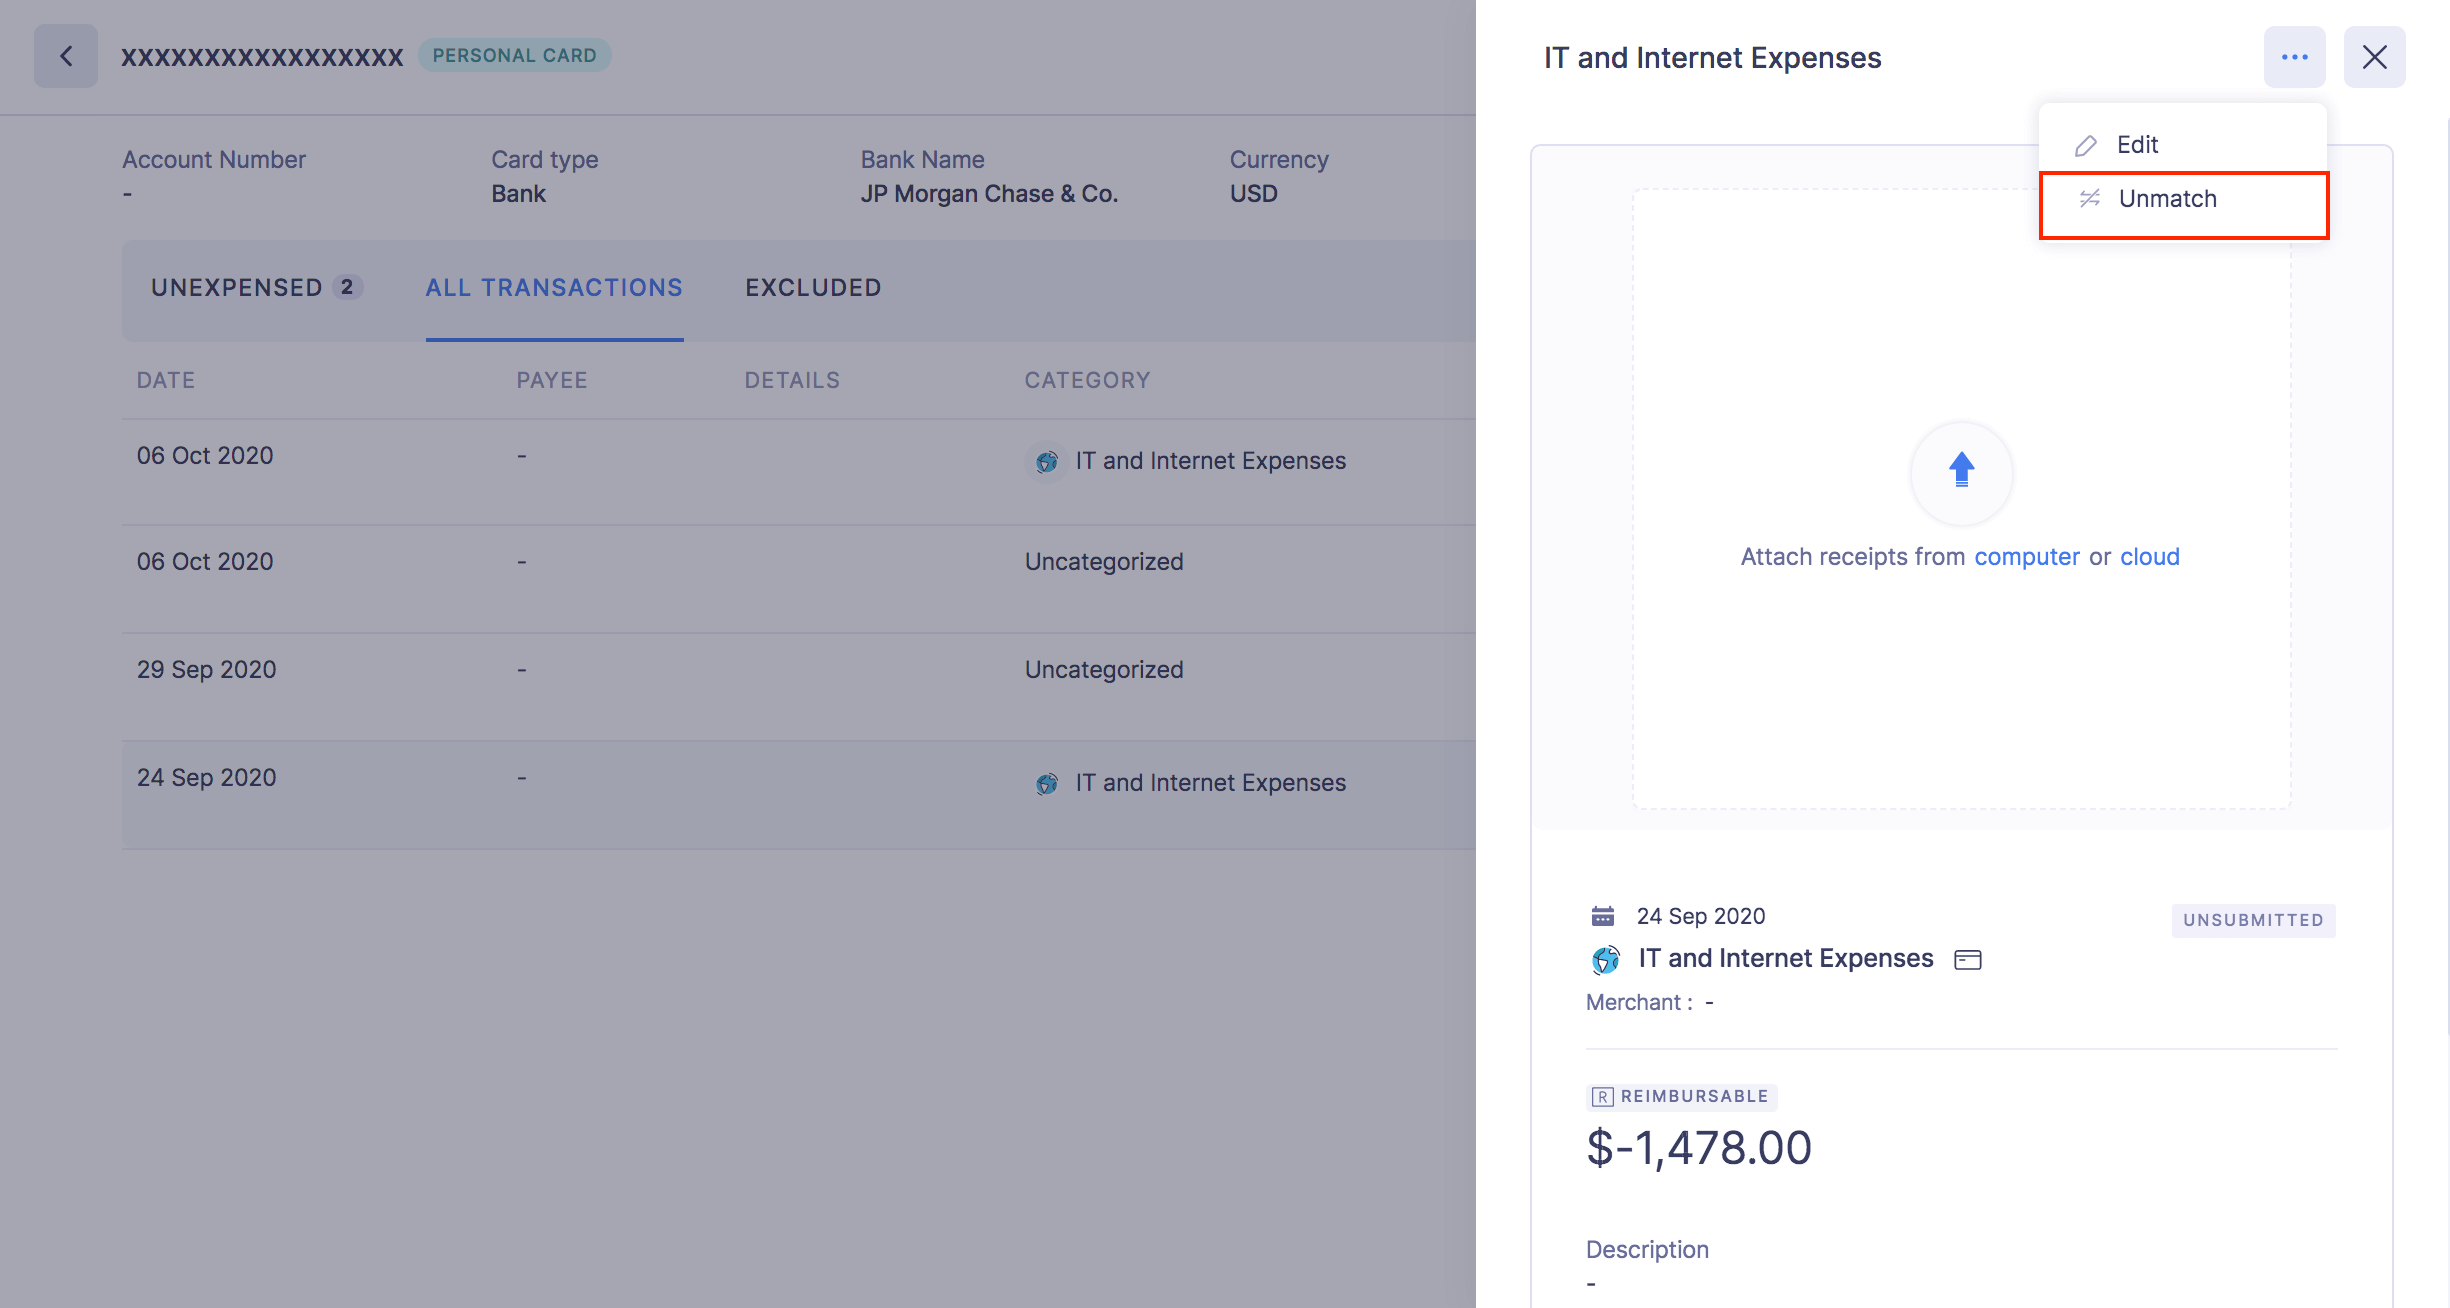The width and height of the screenshot is (2450, 1308).
Task: Click globe icon in details panel
Action: click(1606, 960)
